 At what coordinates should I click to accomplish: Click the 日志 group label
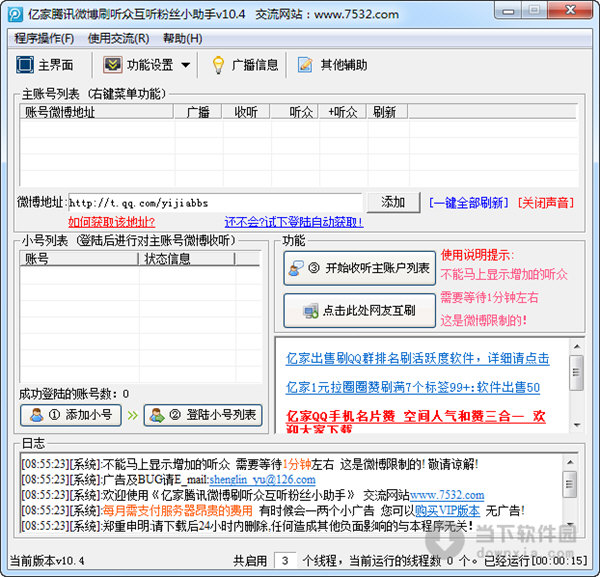(x=33, y=443)
